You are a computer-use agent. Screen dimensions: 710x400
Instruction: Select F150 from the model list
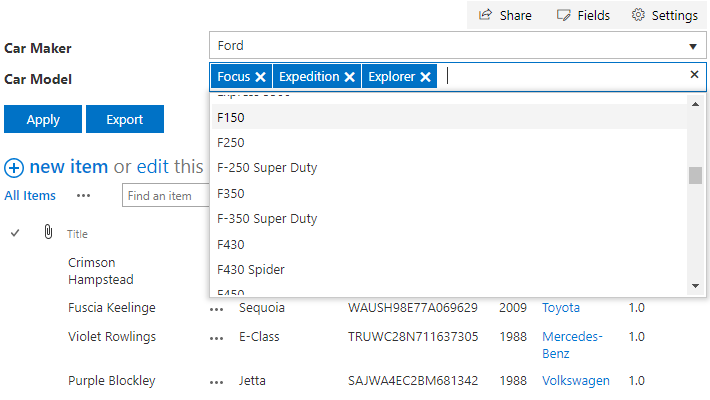(449, 117)
